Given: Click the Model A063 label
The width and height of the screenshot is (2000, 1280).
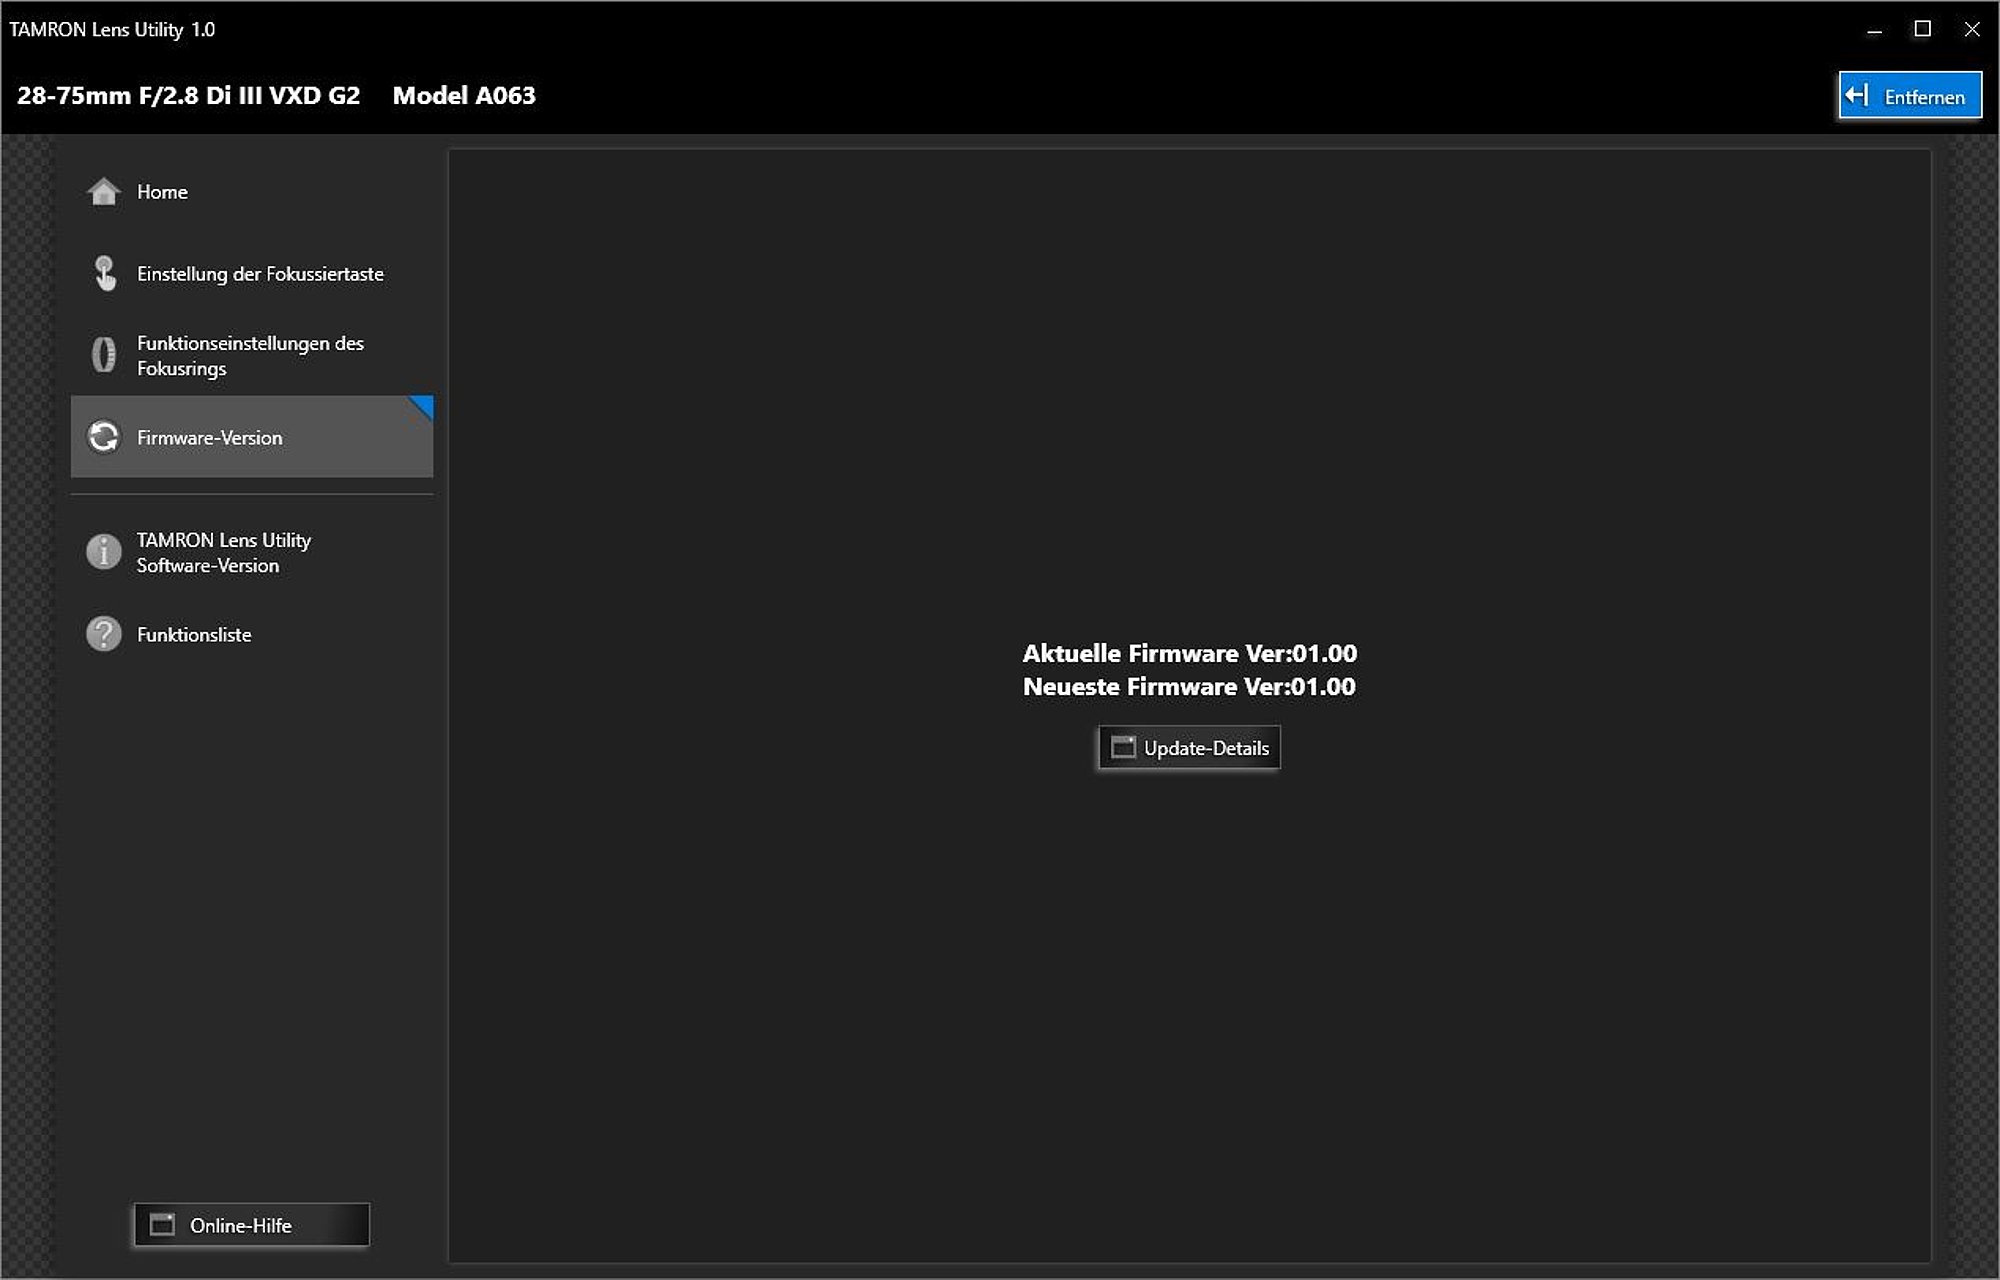Looking at the screenshot, I should click(464, 96).
